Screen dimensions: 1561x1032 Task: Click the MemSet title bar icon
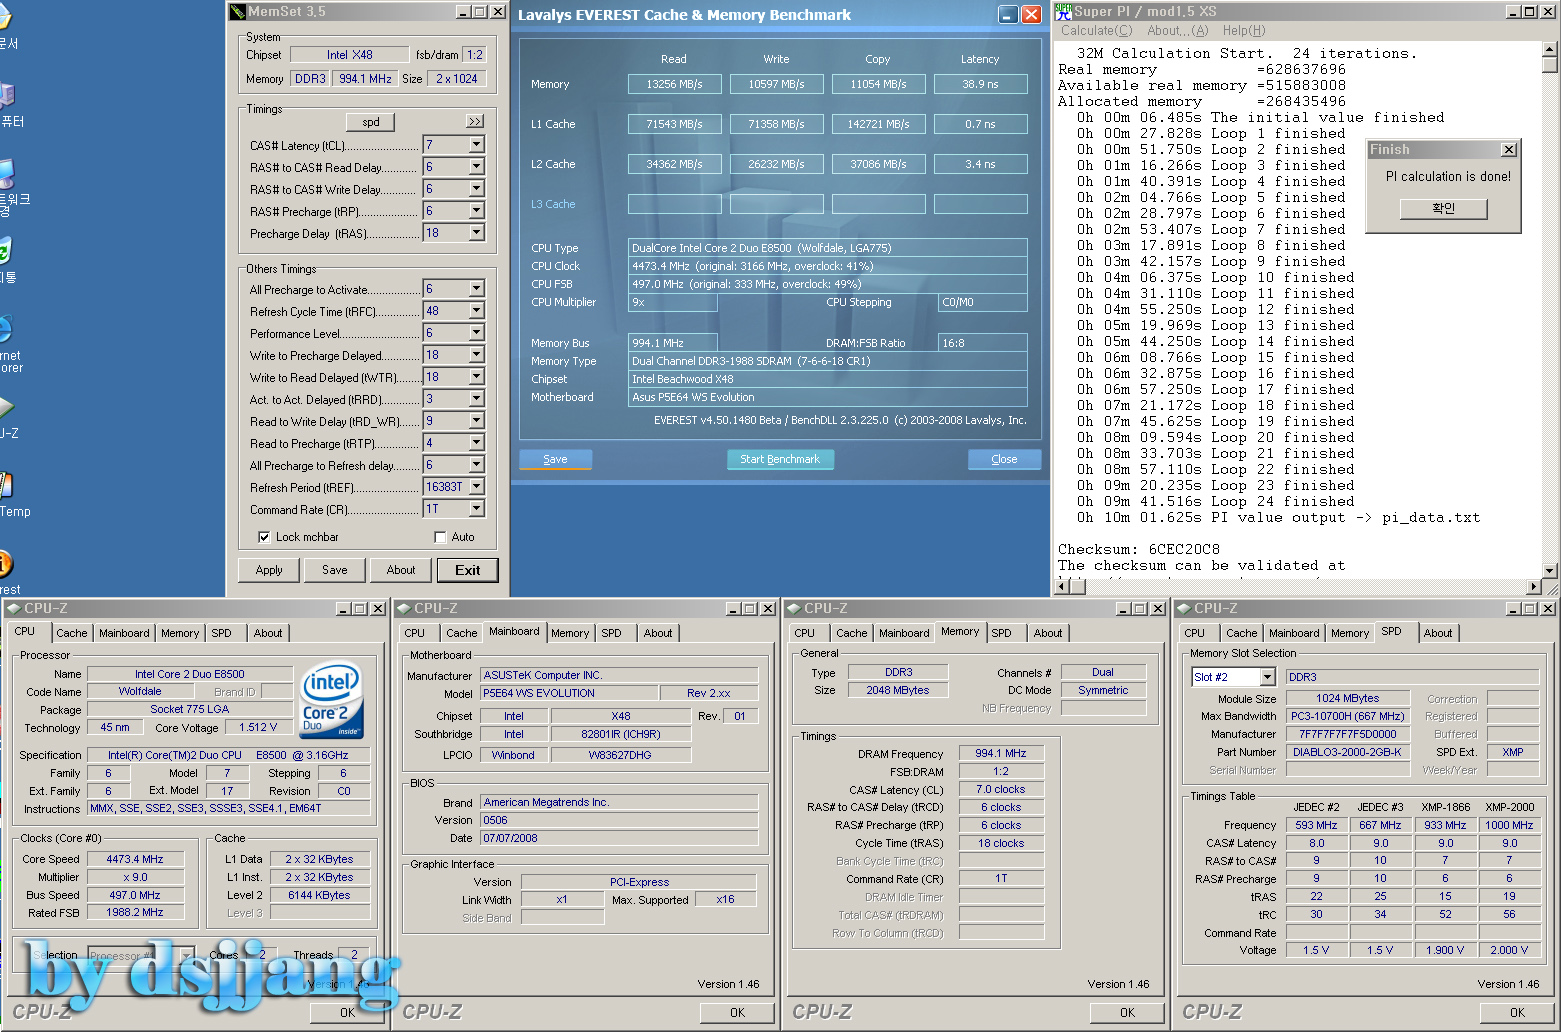tap(237, 12)
